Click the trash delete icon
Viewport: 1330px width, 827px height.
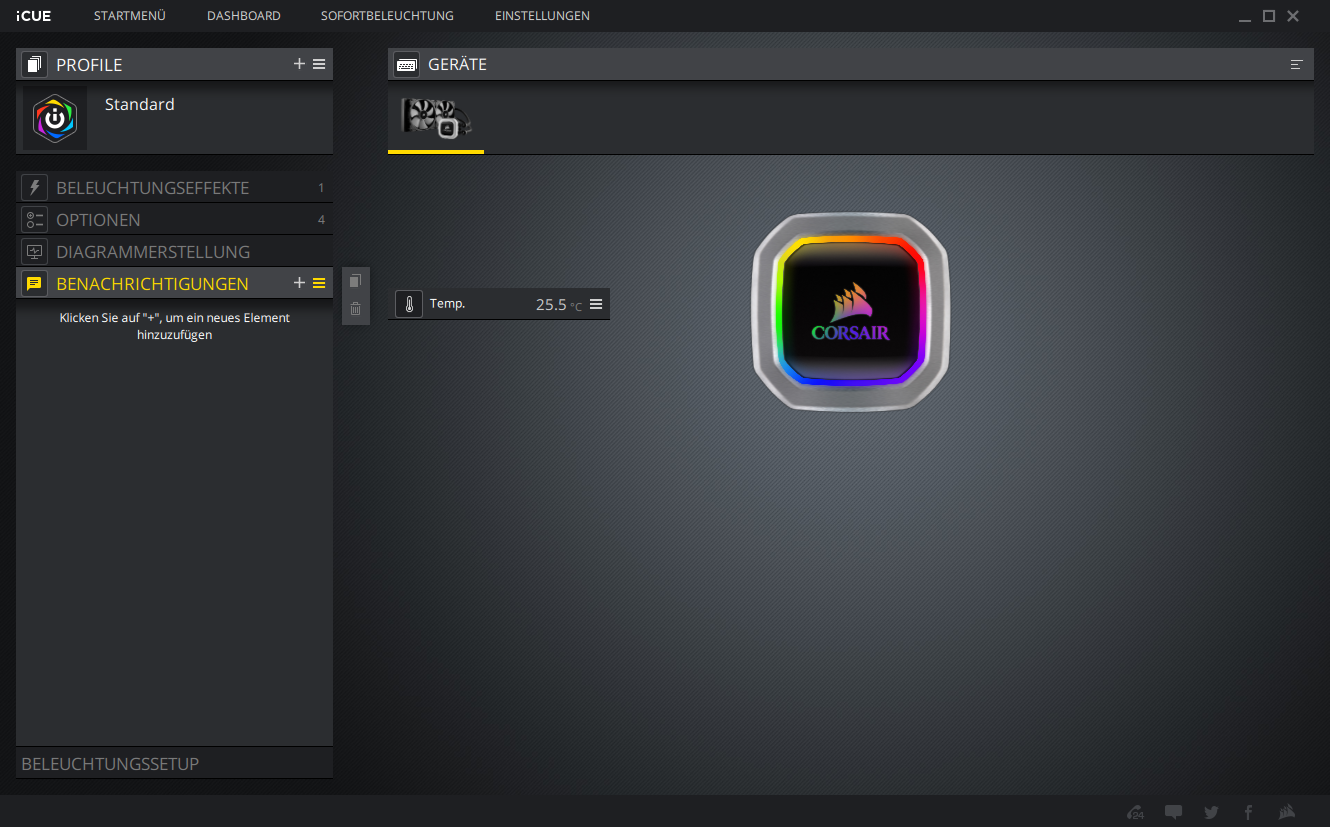tap(355, 309)
